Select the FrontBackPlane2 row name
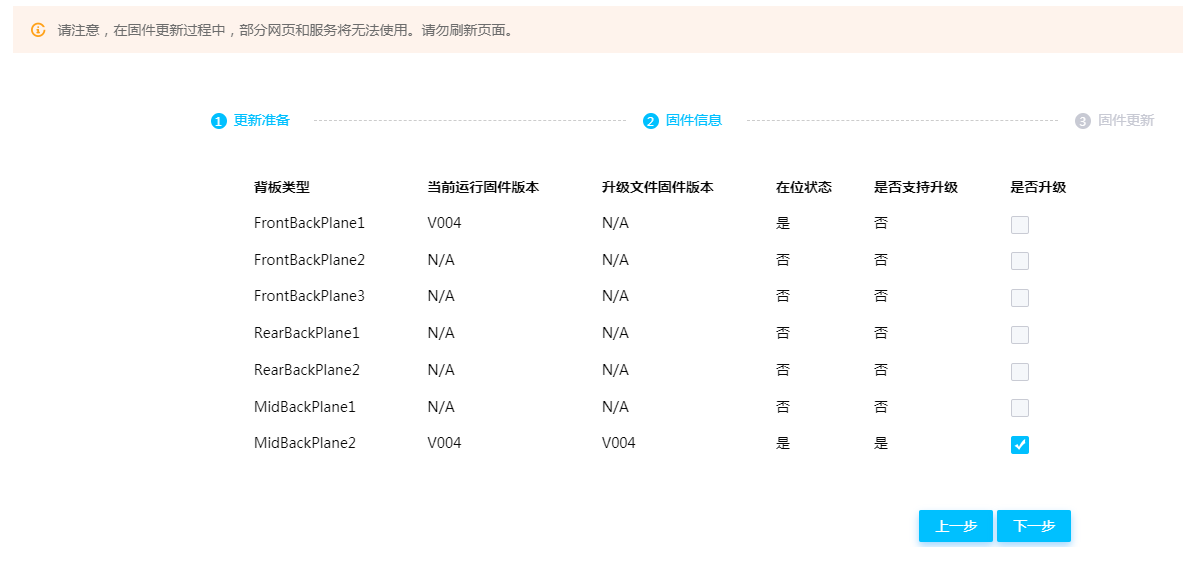The width and height of the screenshot is (1183, 578). tap(309, 260)
